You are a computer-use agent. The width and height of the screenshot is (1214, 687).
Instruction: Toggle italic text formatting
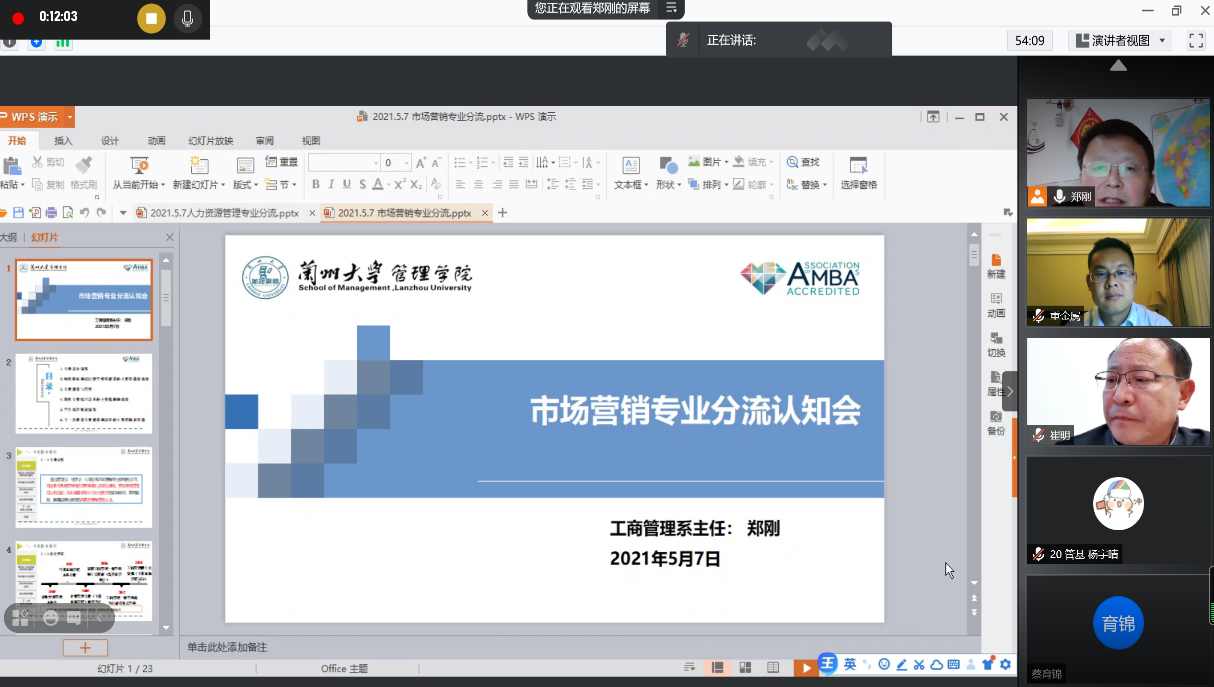click(331, 185)
